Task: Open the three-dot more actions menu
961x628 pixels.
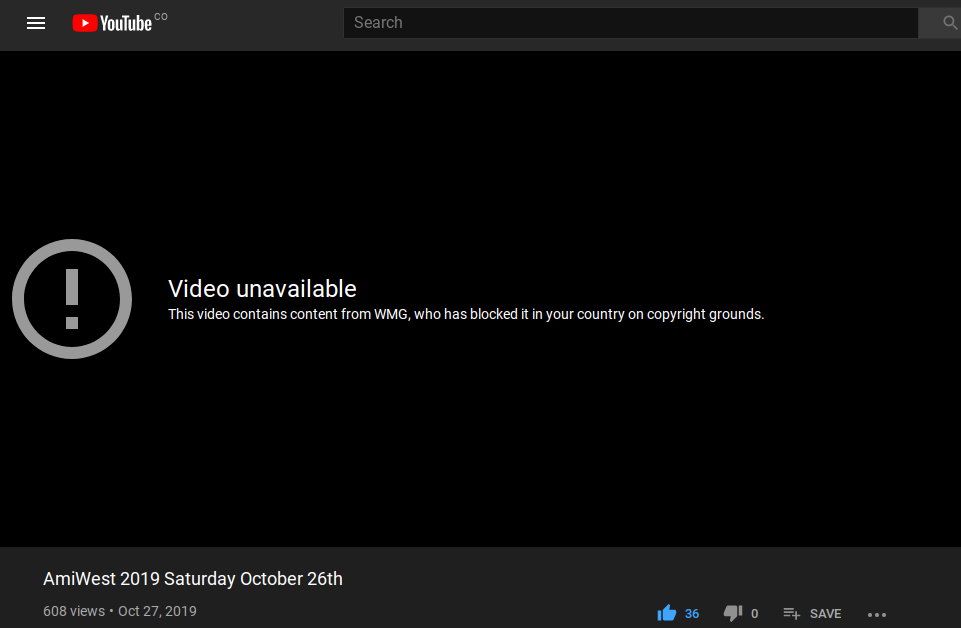Action: pos(876,615)
